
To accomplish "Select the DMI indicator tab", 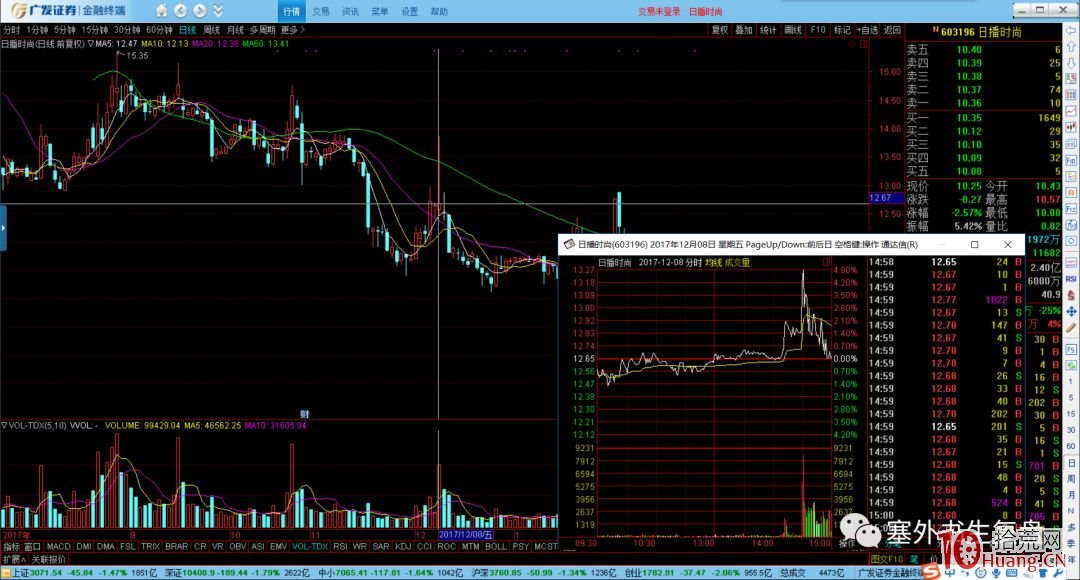I will tap(83, 546).
